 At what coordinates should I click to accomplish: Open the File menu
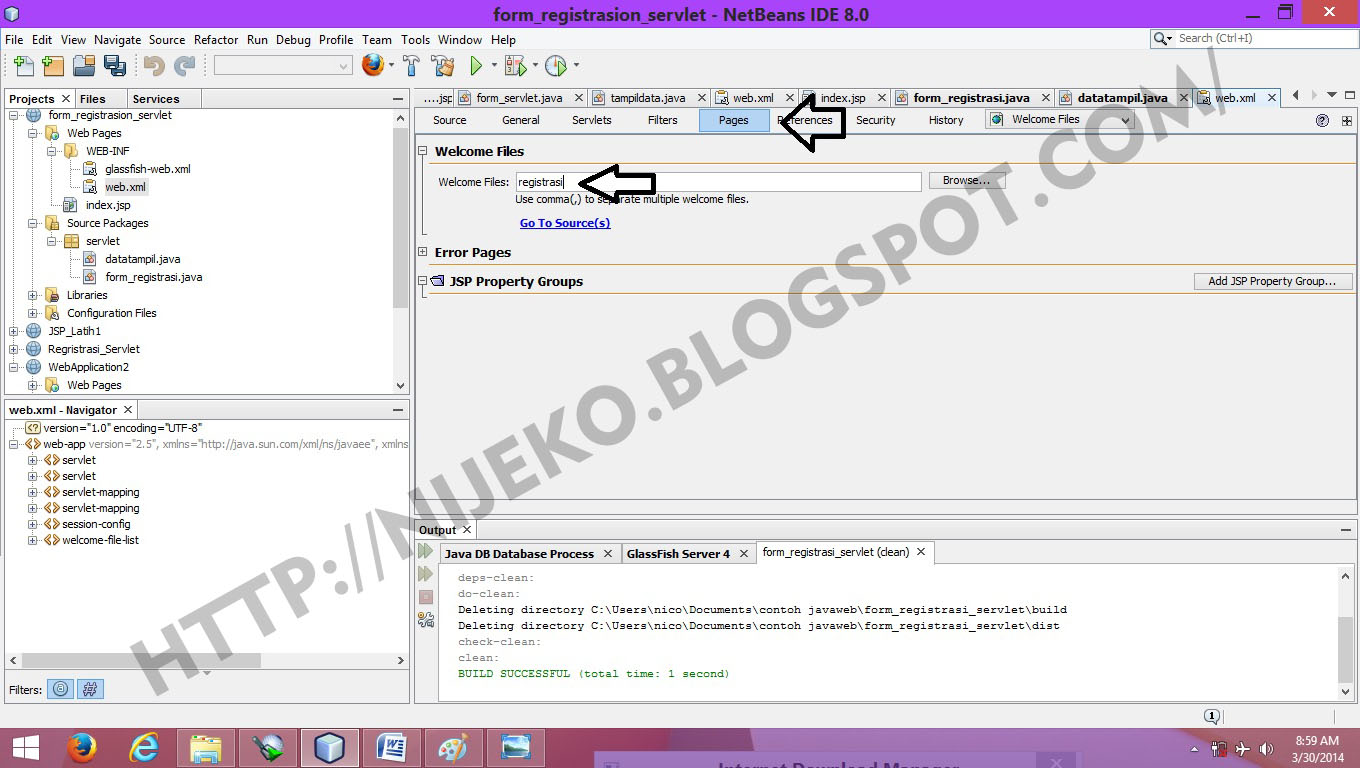pos(14,40)
